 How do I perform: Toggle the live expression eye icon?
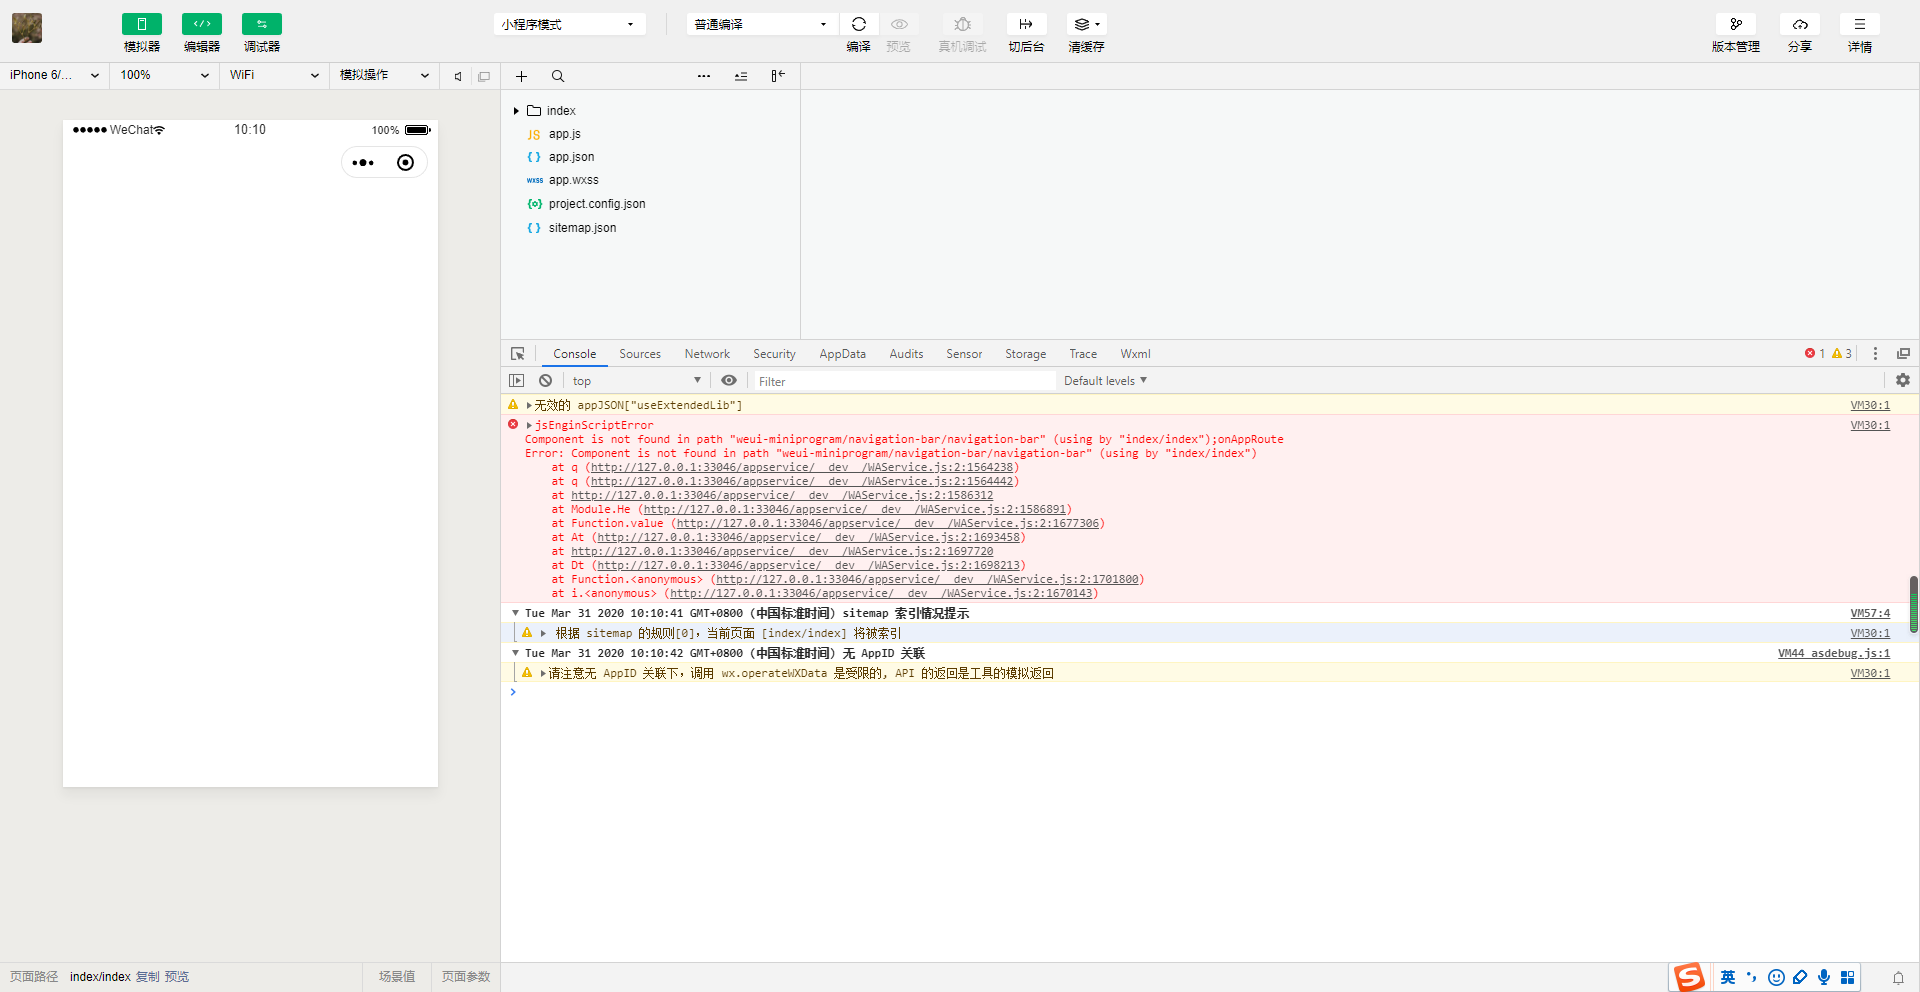click(x=729, y=381)
